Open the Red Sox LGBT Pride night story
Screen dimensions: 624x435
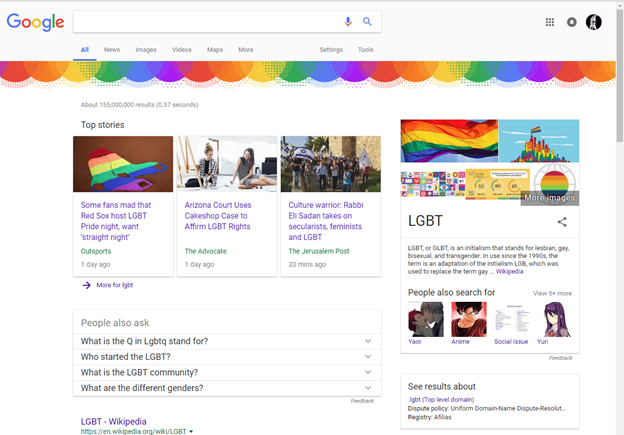[x=116, y=221]
